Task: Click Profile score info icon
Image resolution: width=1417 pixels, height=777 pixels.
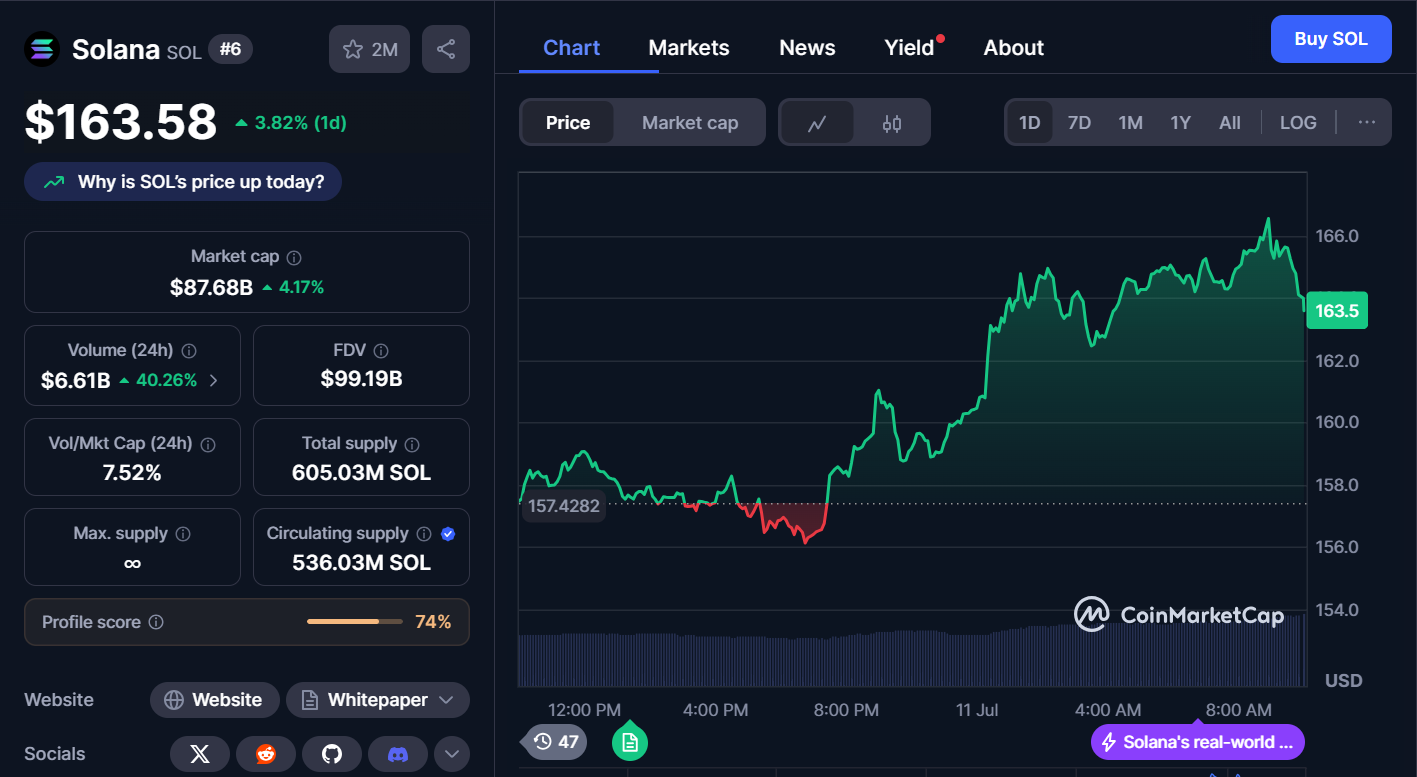Action: 156,622
